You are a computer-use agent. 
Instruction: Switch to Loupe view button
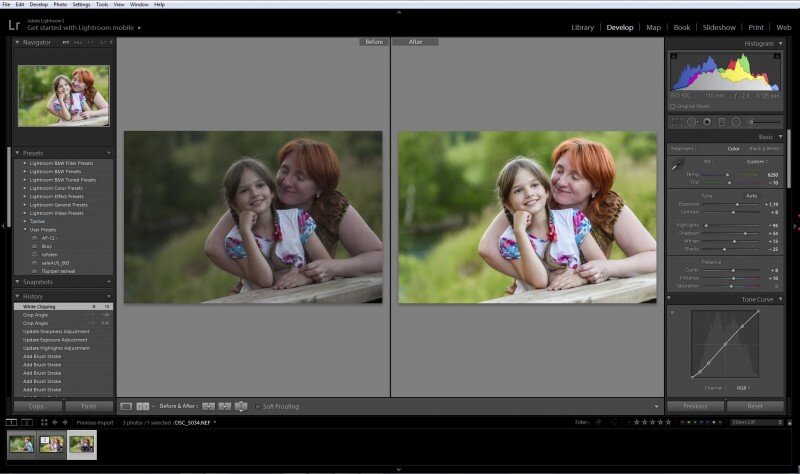126,407
